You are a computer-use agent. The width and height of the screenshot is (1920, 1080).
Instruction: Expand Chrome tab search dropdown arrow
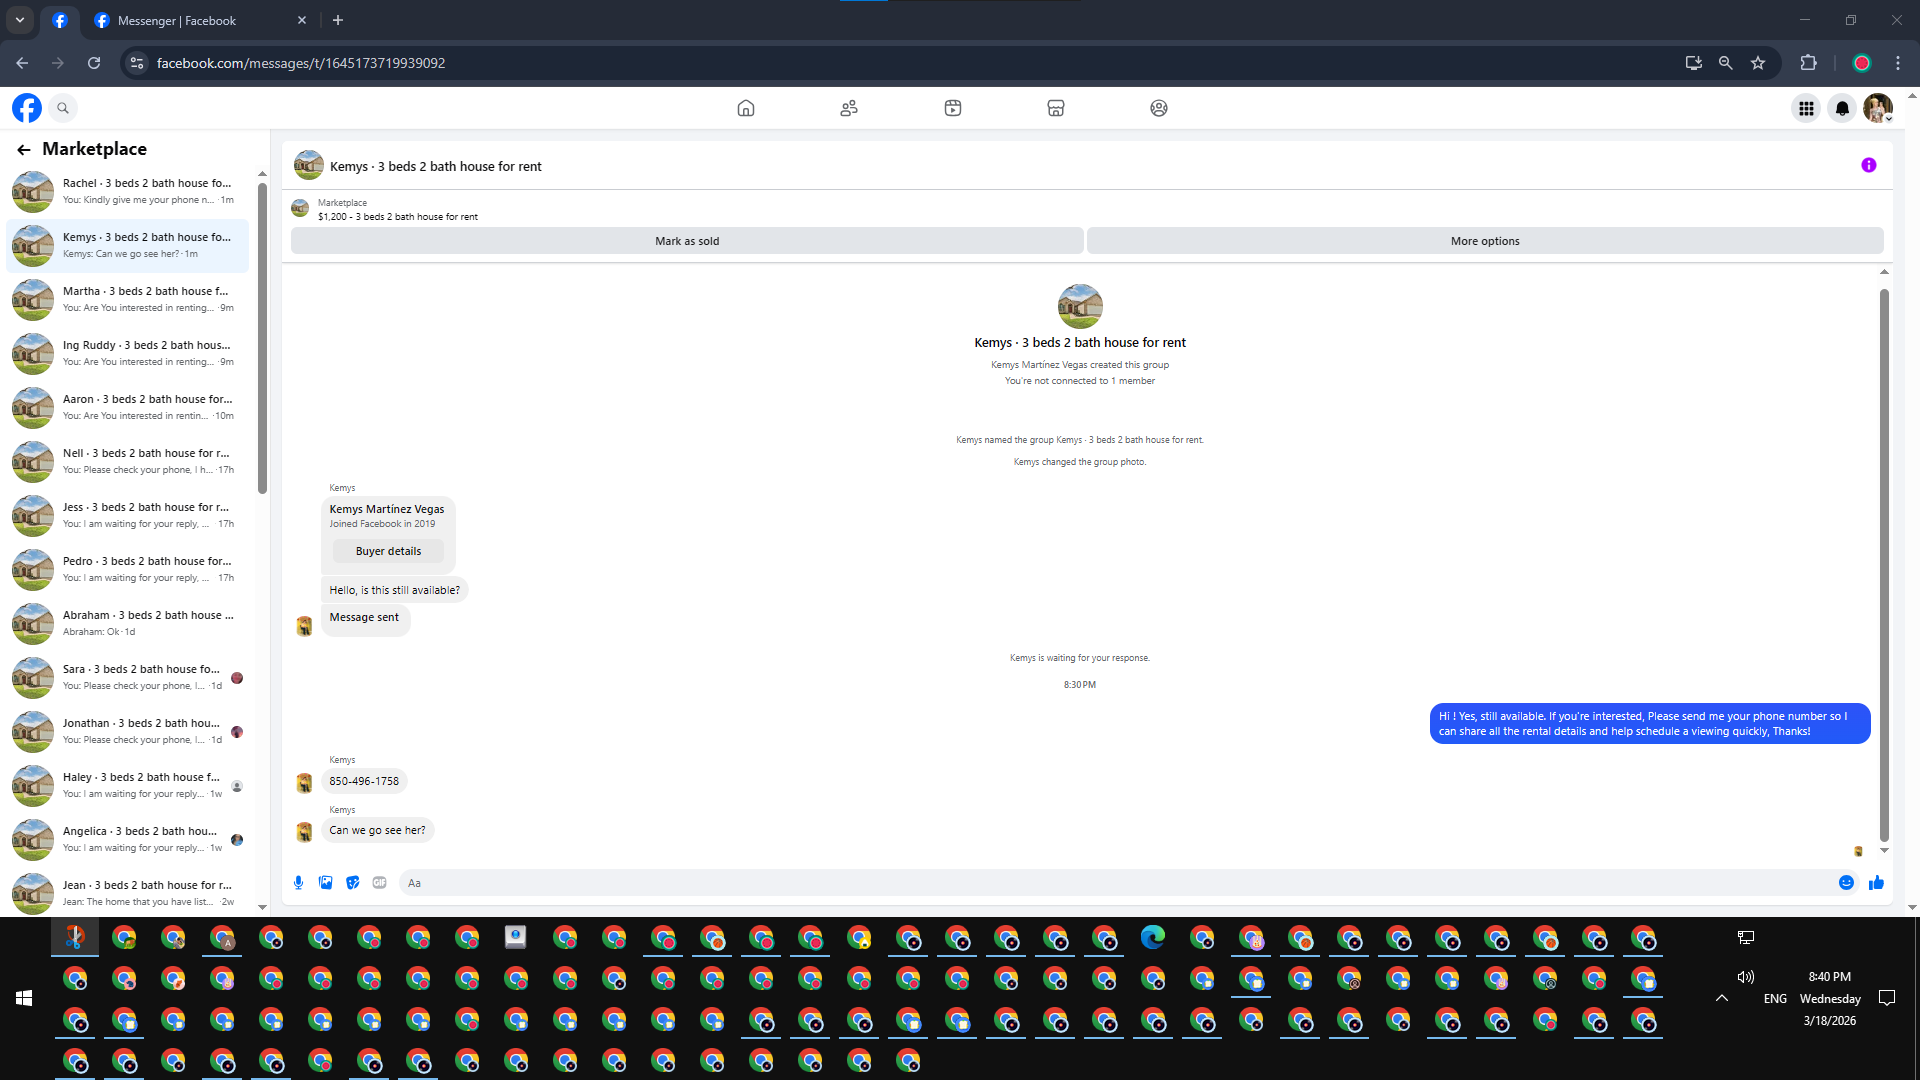tap(19, 20)
